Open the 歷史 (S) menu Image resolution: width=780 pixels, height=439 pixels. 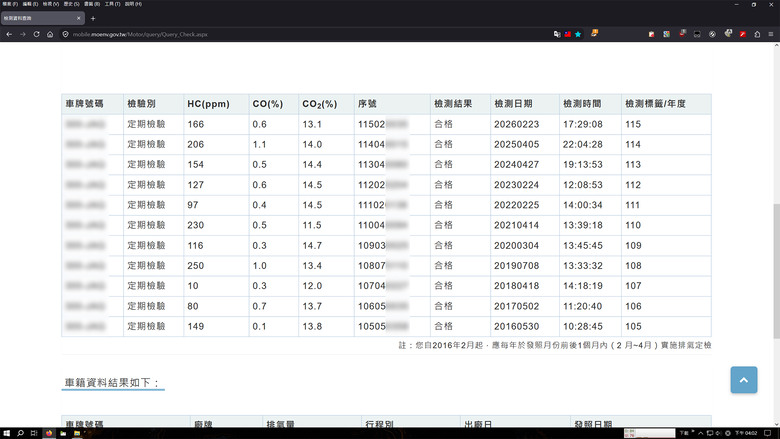tap(71, 4)
